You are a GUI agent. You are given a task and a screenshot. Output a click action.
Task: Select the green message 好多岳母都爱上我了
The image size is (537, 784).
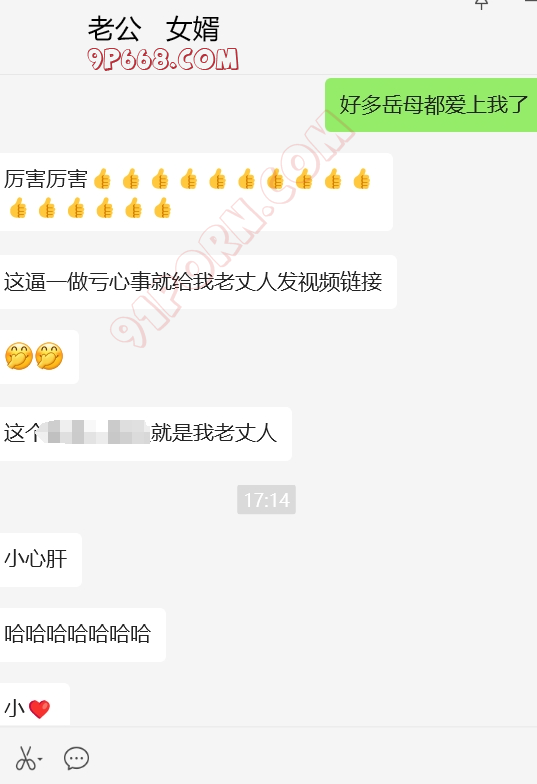point(431,105)
